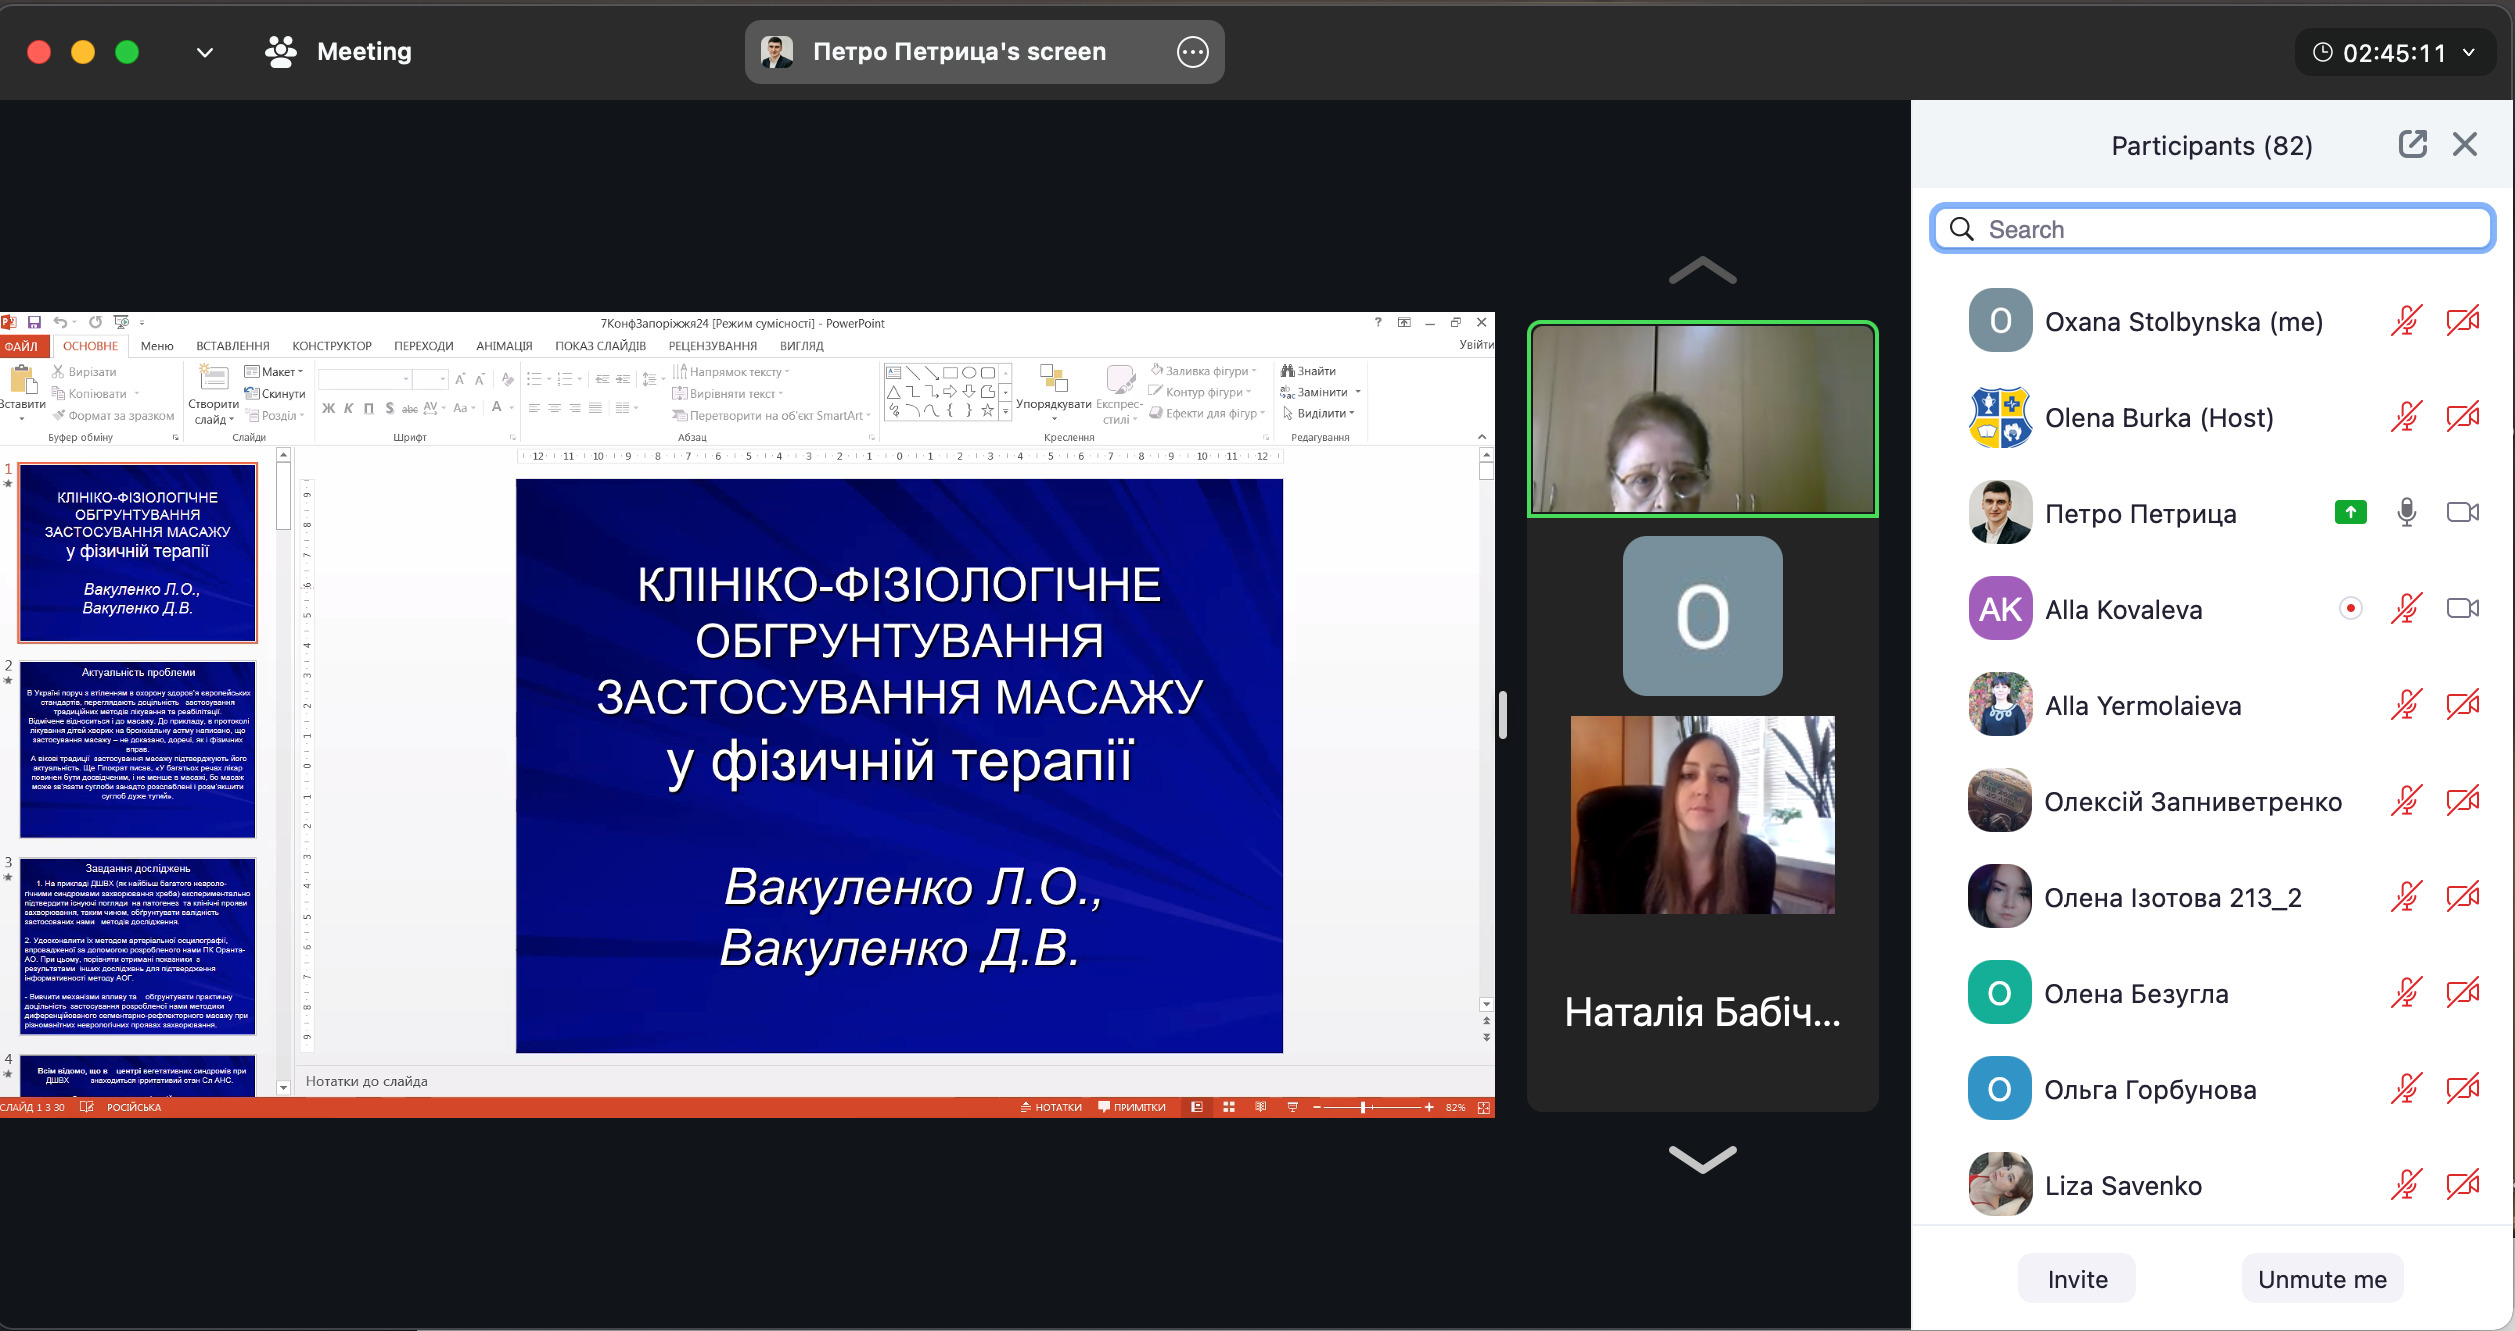Click Olena Burka's host avatar
The width and height of the screenshot is (2515, 1331).
[1999, 417]
